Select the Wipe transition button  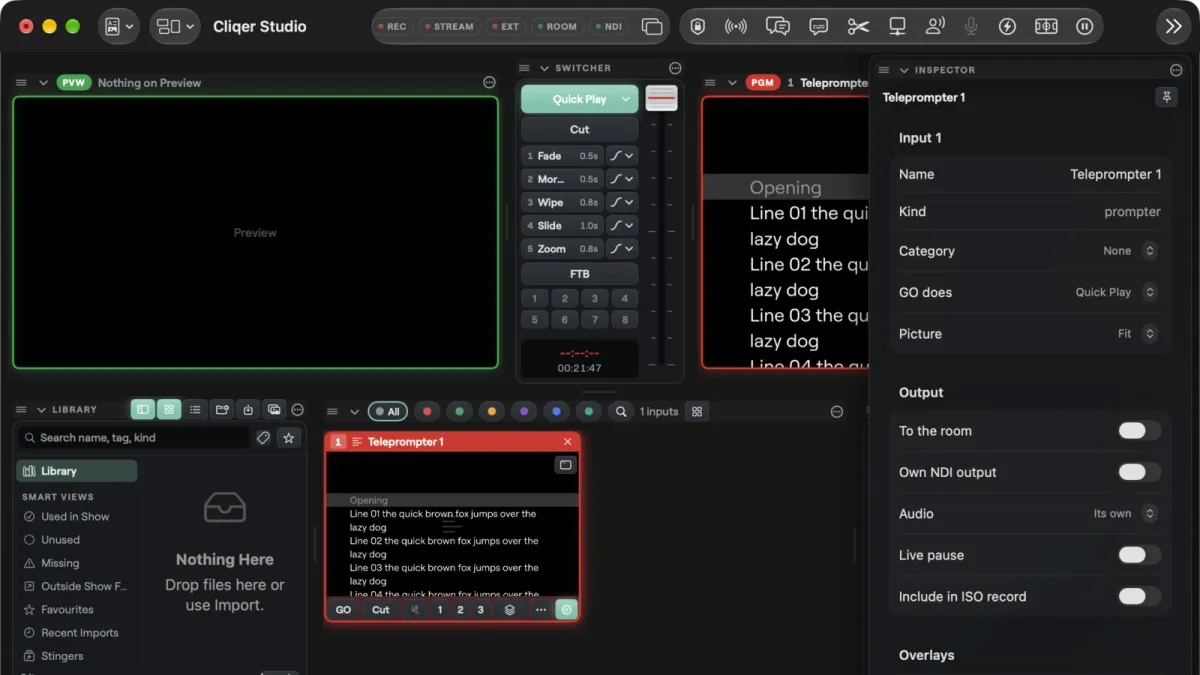562,202
